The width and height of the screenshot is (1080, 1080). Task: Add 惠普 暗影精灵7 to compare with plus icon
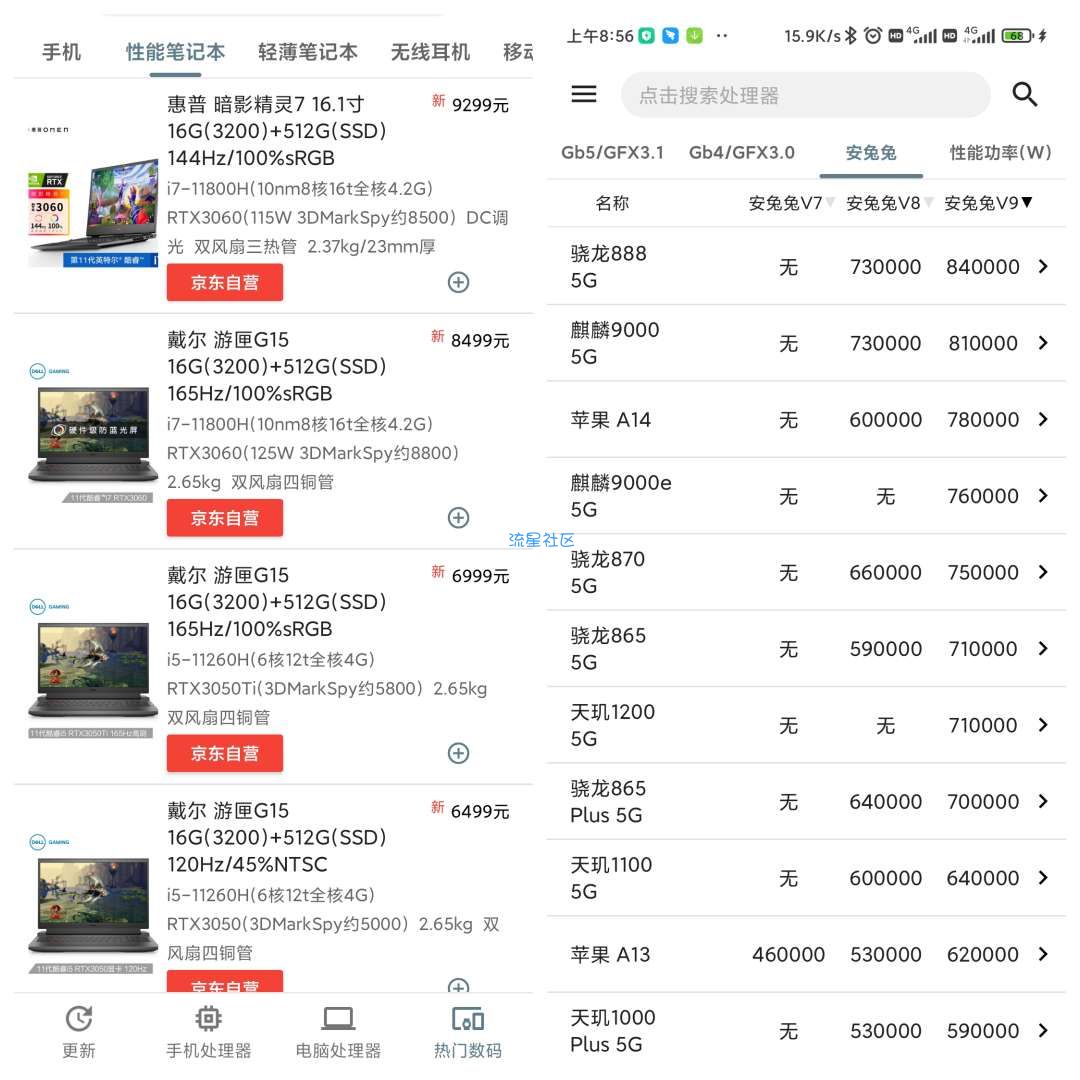tap(458, 282)
